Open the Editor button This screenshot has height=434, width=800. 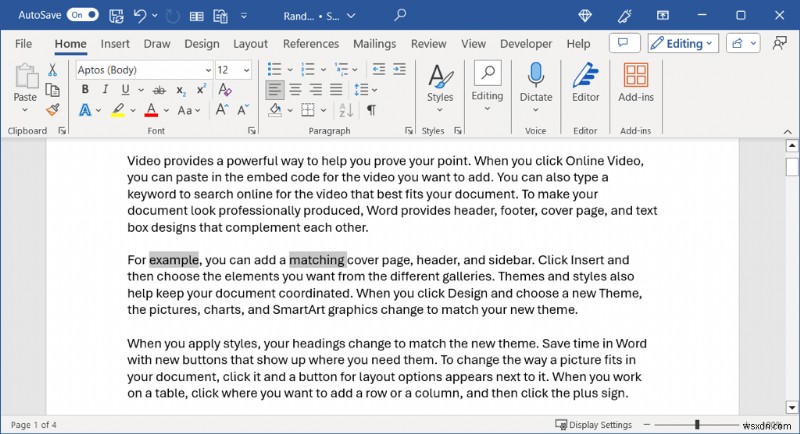[x=585, y=83]
